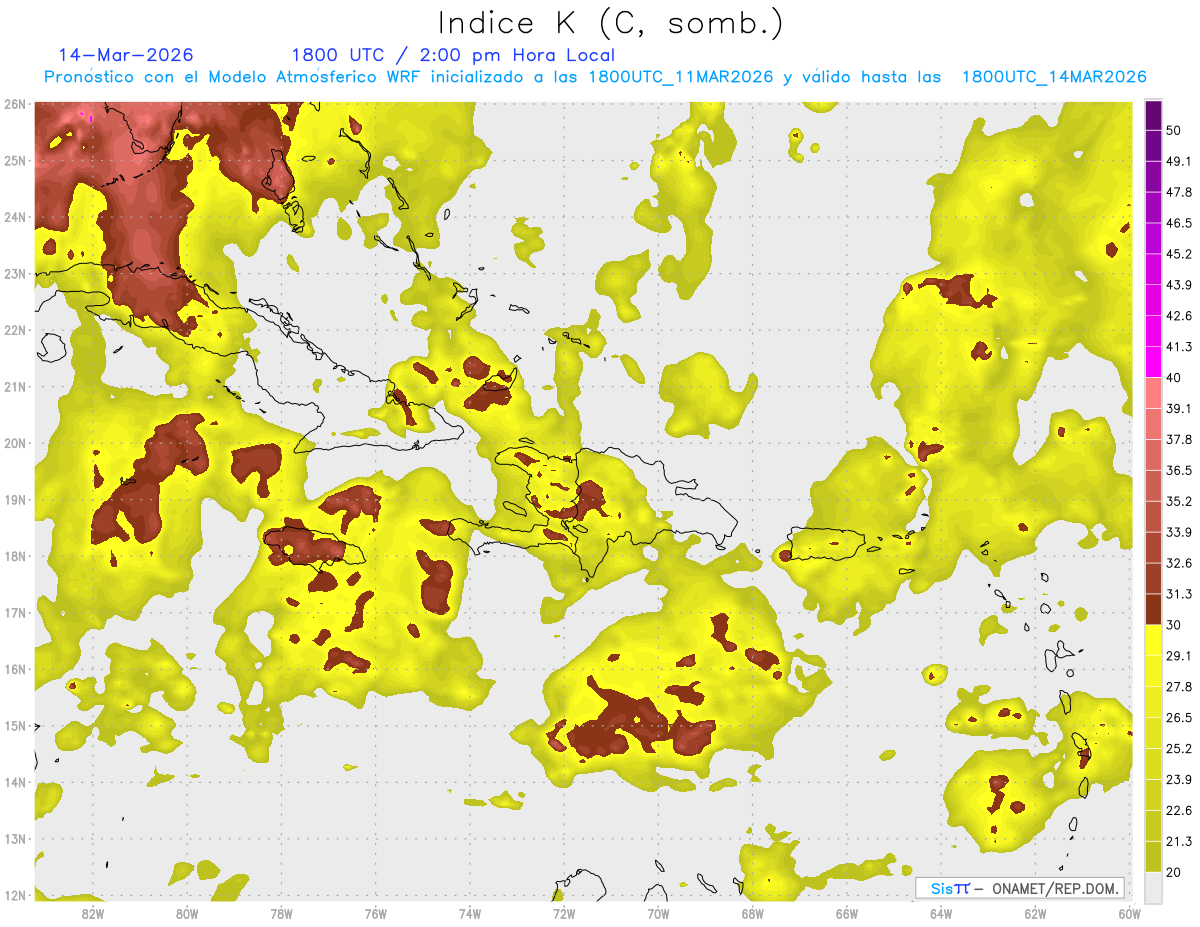
Task: Click the 'Indice K (C, somb.)' title
Action: pos(611,23)
